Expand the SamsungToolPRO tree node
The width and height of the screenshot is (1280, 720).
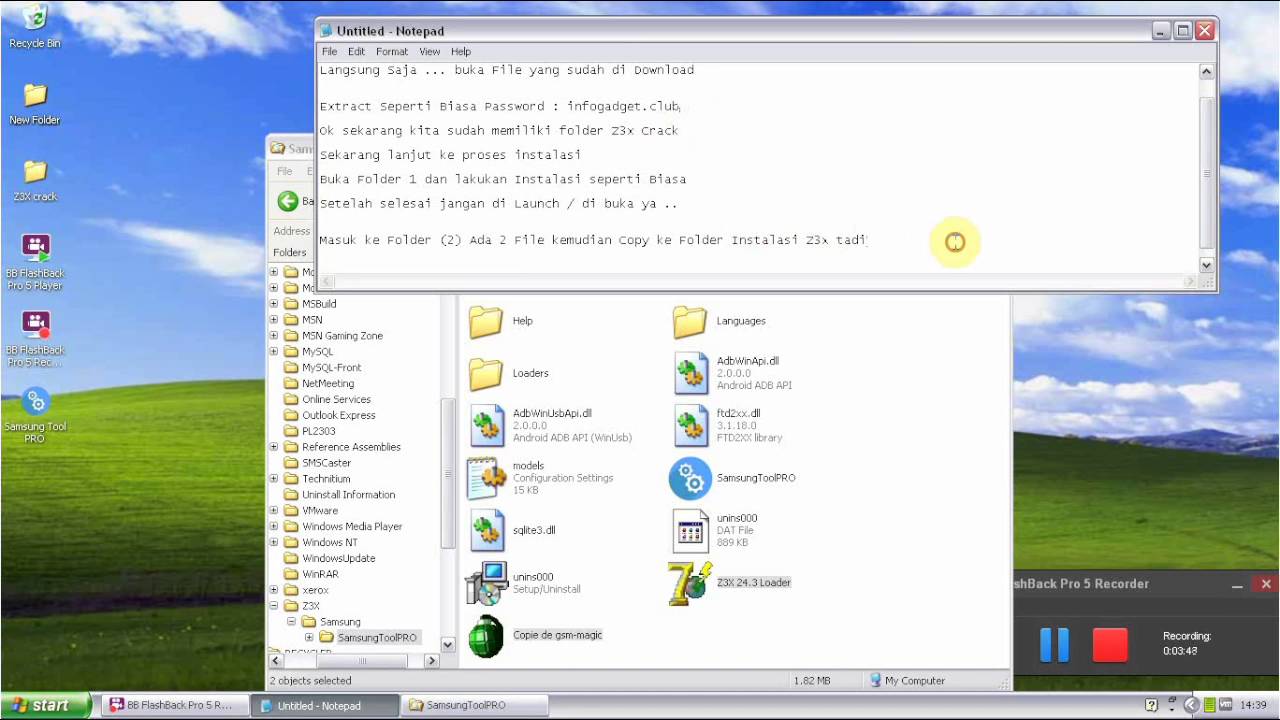click(310, 638)
